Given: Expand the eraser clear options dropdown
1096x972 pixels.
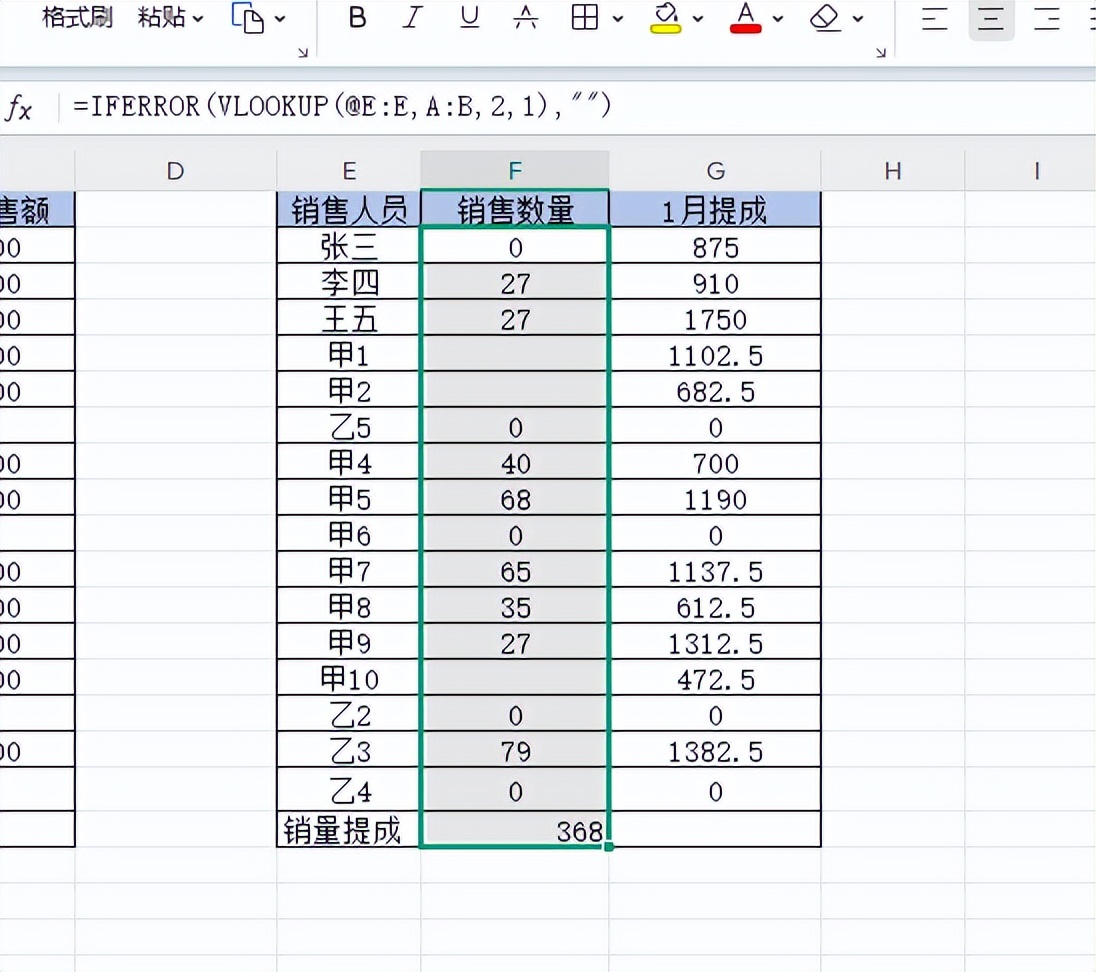Looking at the screenshot, I should click(x=858, y=19).
